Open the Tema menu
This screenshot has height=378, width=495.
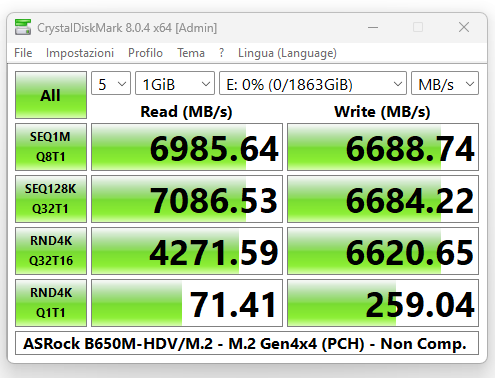click(191, 53)
